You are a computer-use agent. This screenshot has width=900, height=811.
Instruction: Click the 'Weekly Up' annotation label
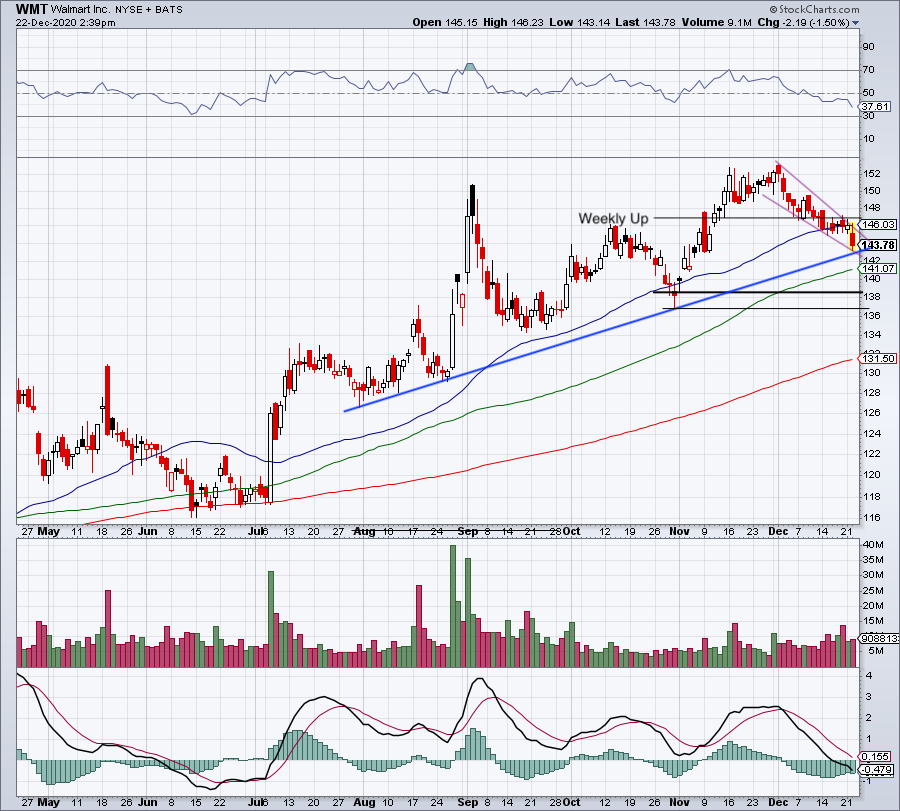pyautogui.click(x=613, y=218)
